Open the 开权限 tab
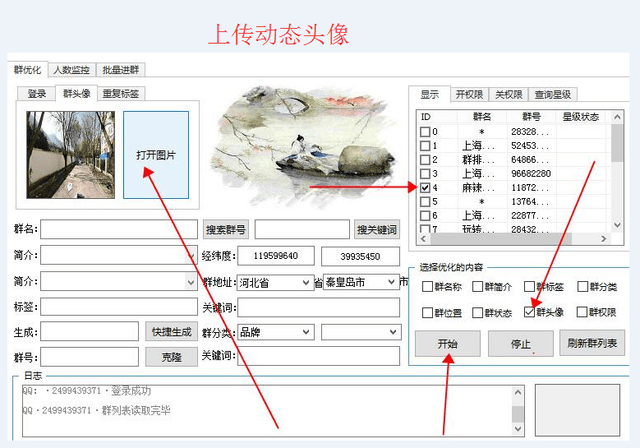Image resolution: width=640 pixels, height=448 pixels. (x=469, y=95)
